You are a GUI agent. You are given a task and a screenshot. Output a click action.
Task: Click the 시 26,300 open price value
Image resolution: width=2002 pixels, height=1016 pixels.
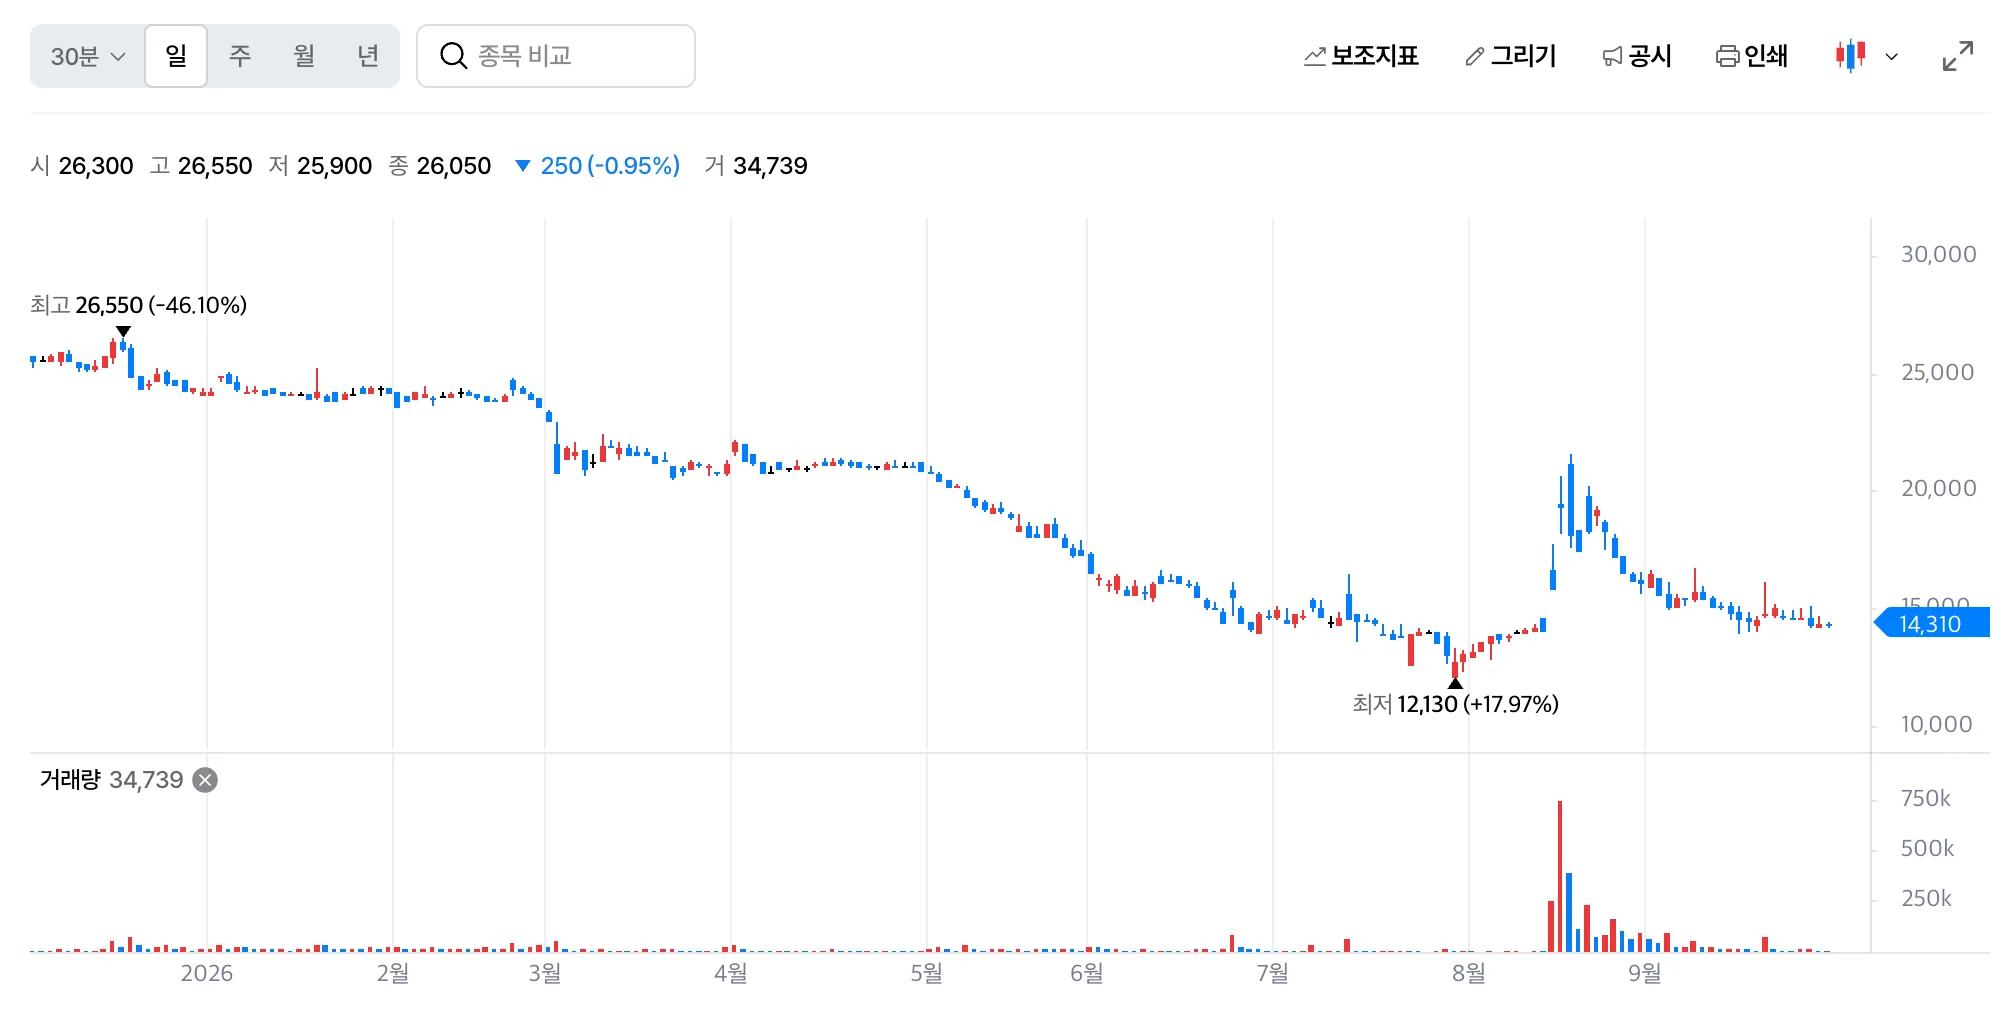point(82,166)
